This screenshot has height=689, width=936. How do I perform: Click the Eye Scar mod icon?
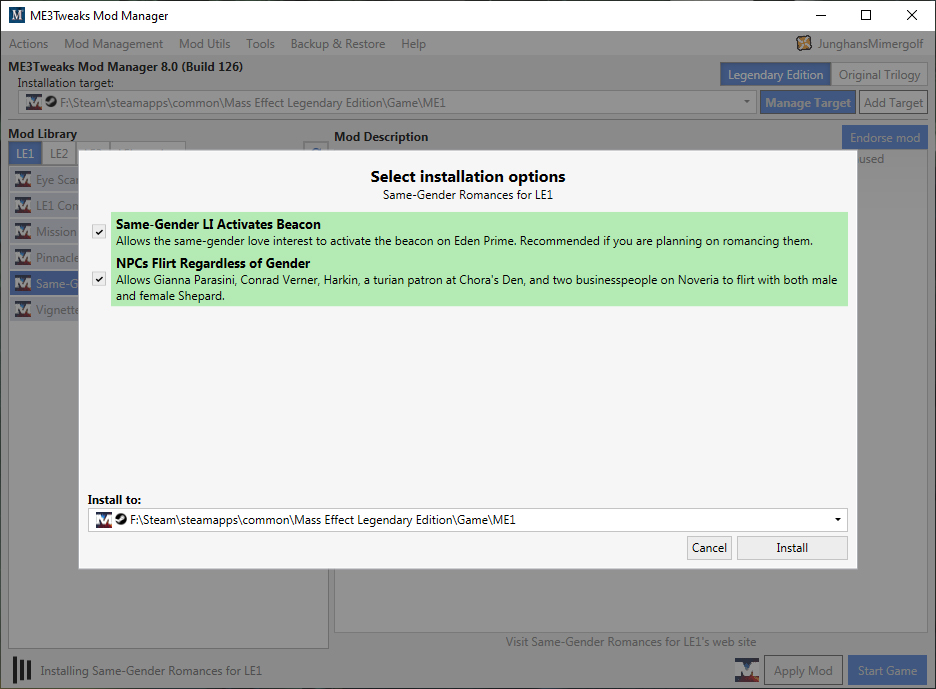point(23,179)
